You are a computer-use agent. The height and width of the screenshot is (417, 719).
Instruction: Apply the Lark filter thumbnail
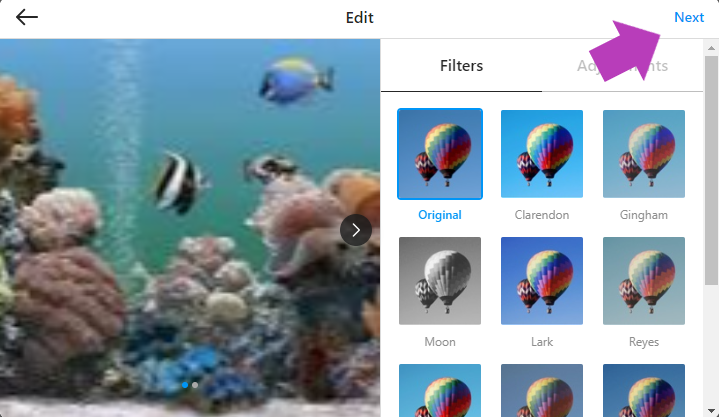click(x=542, y=281)
